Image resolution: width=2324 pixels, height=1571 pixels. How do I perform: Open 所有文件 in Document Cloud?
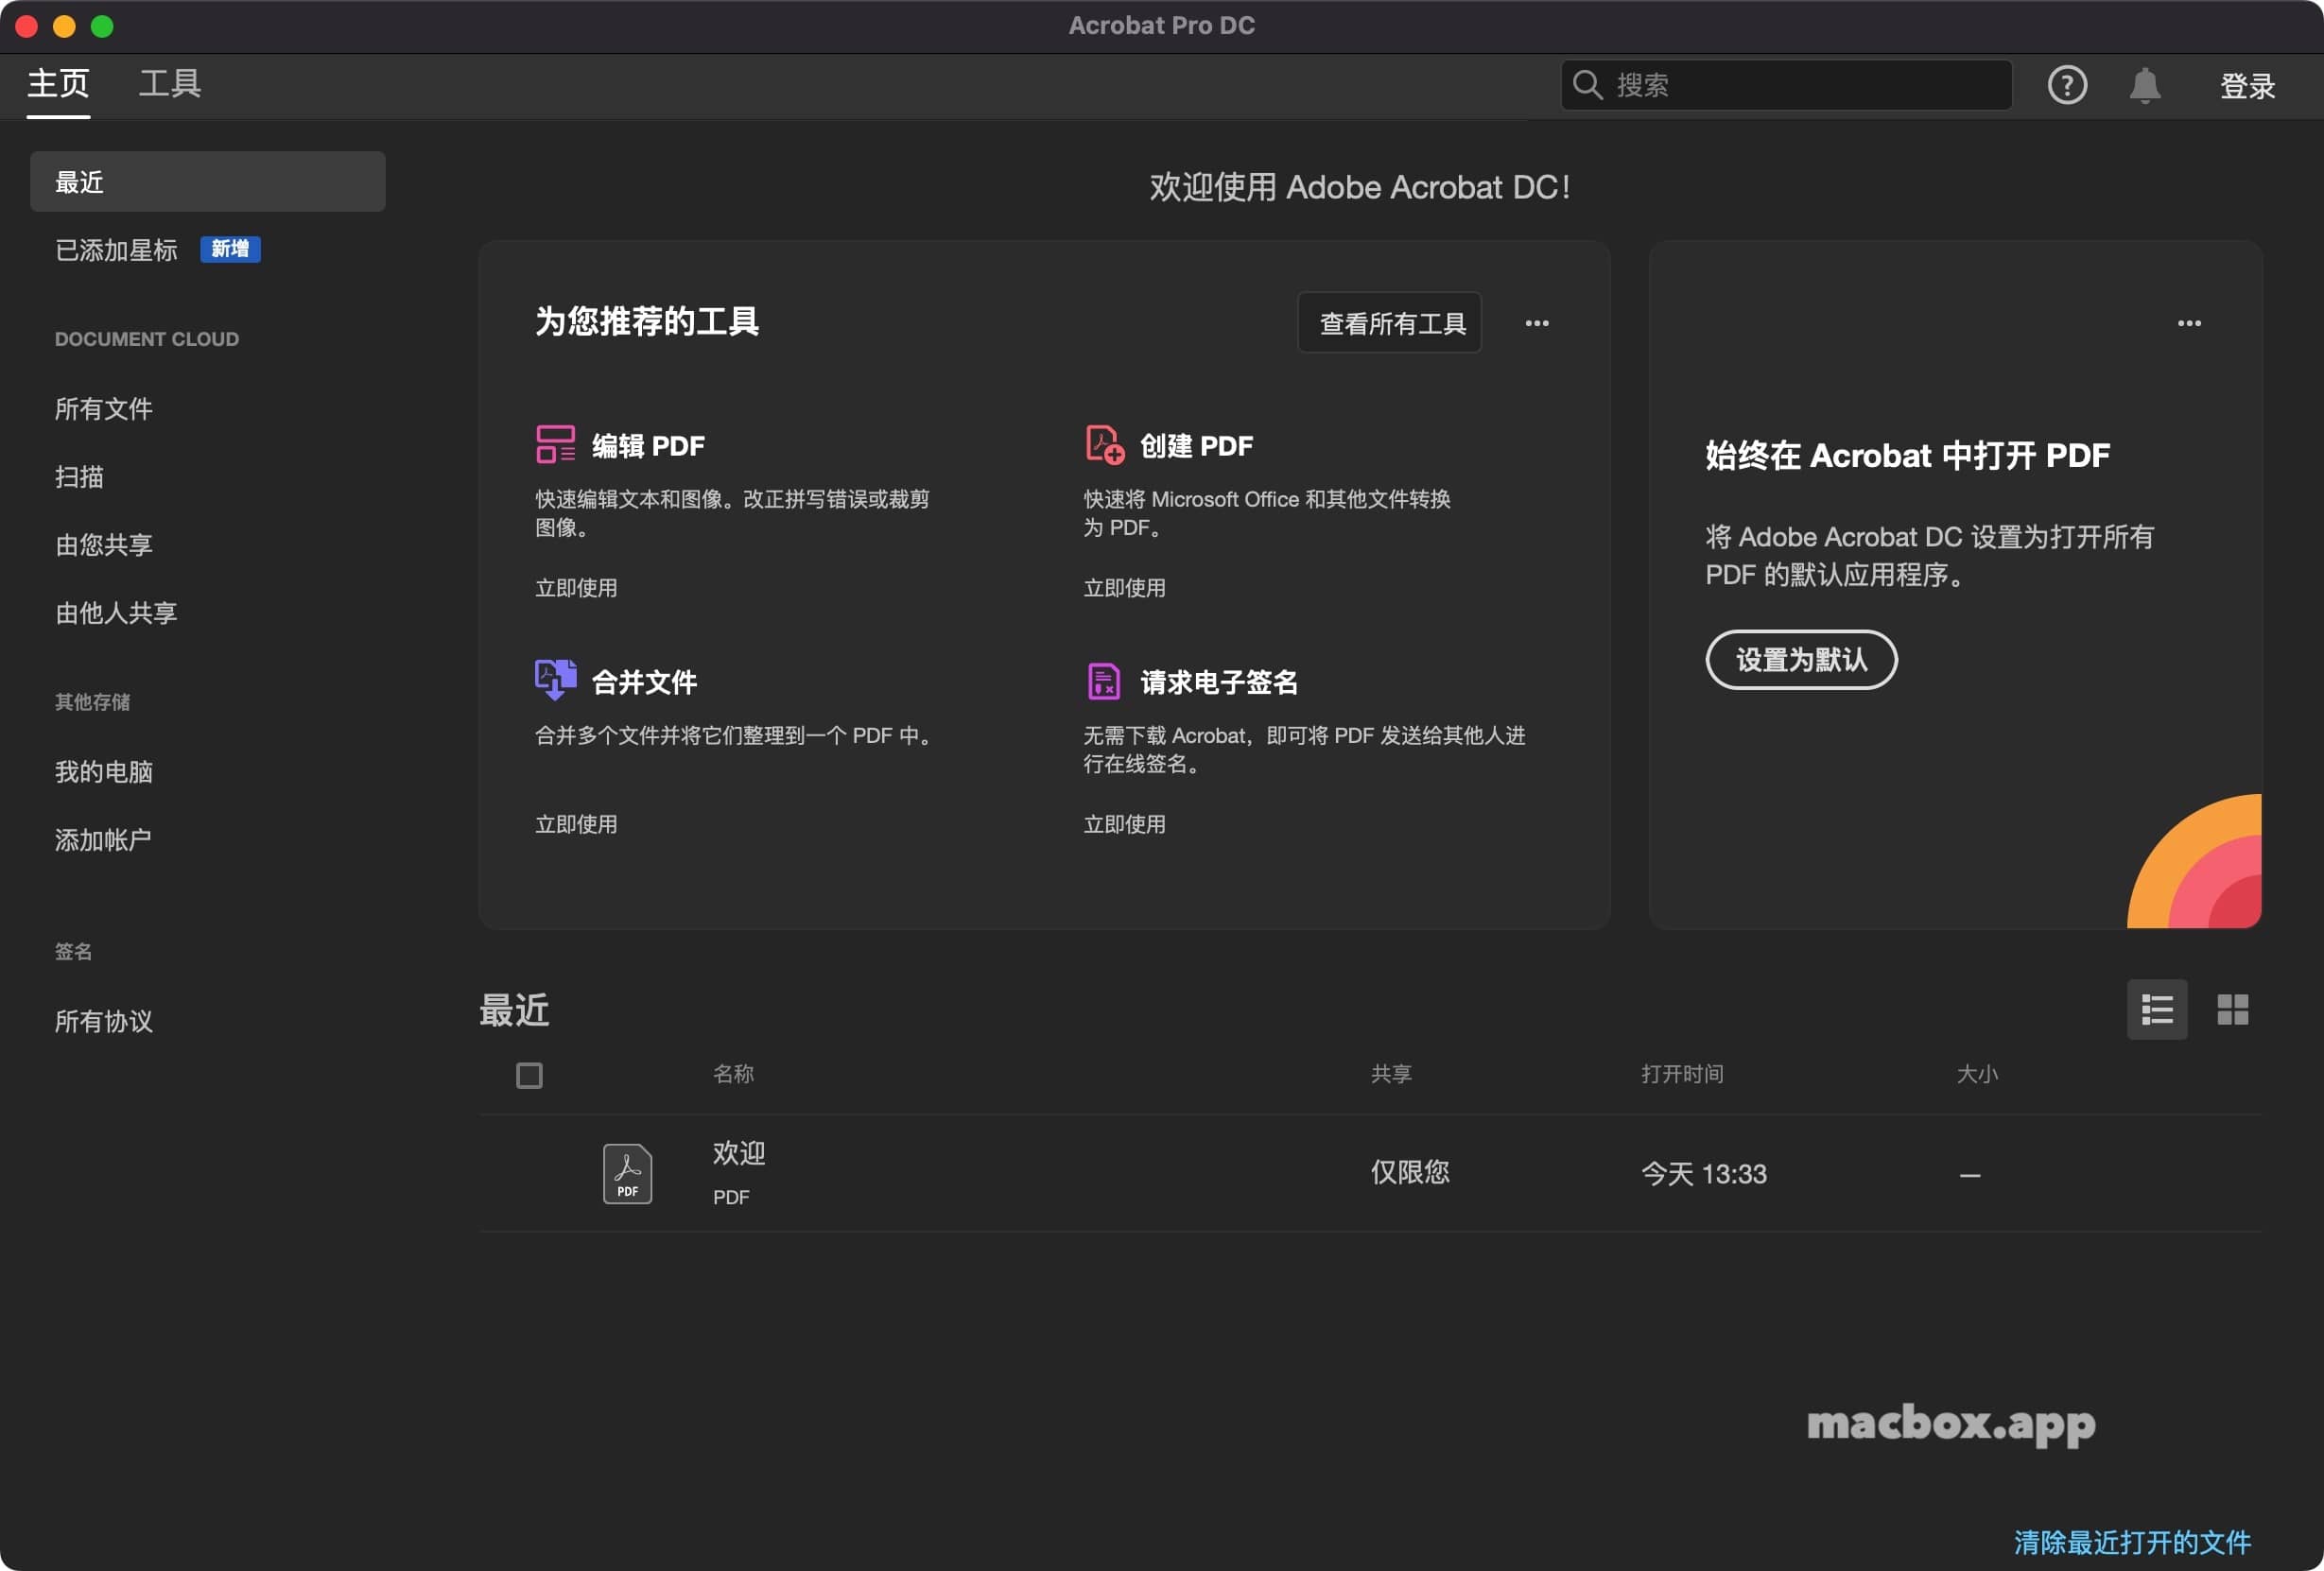click(104, 409)
